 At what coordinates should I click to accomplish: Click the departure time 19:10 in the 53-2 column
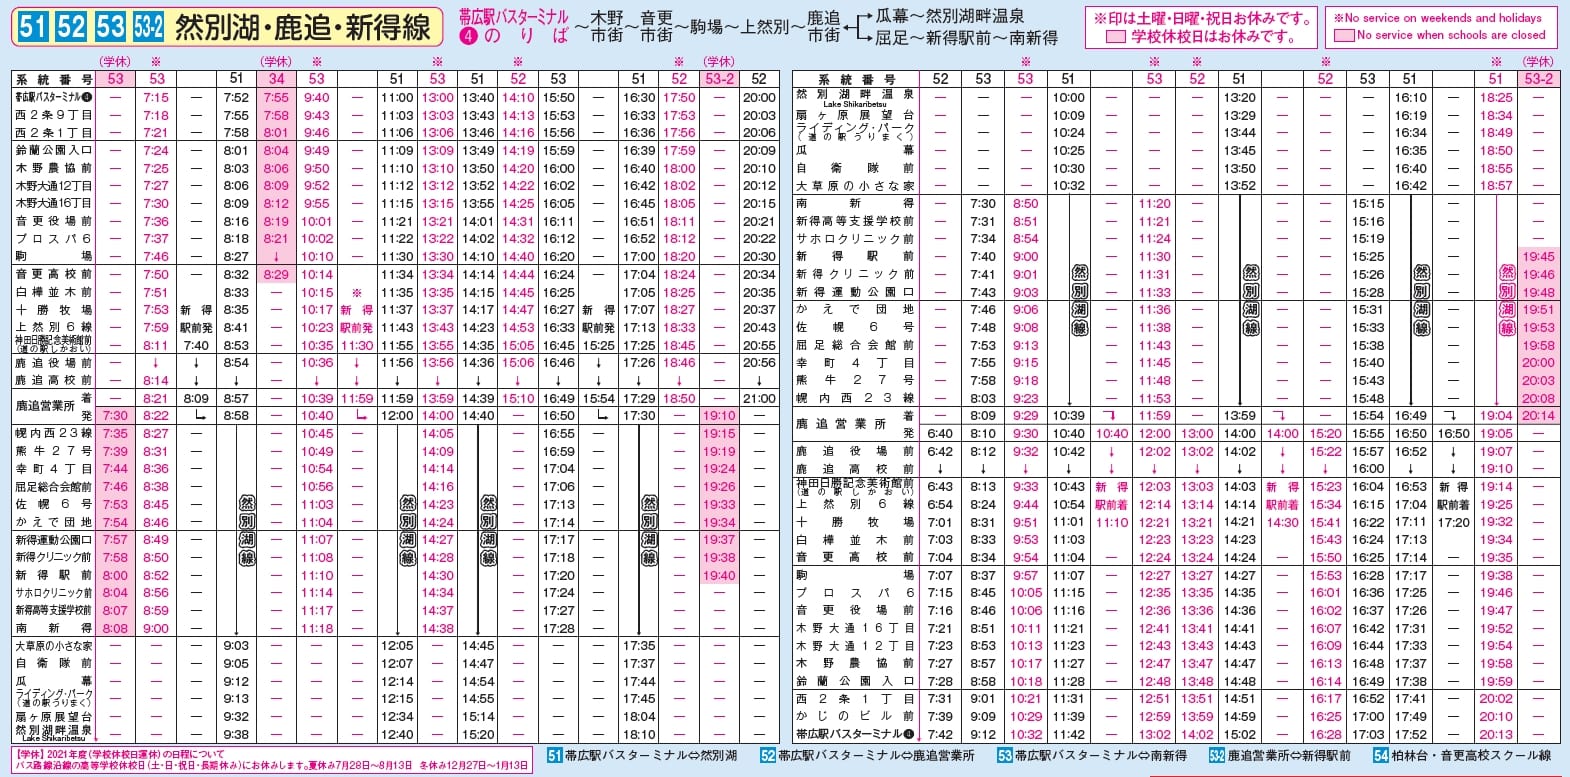[719, 416]
